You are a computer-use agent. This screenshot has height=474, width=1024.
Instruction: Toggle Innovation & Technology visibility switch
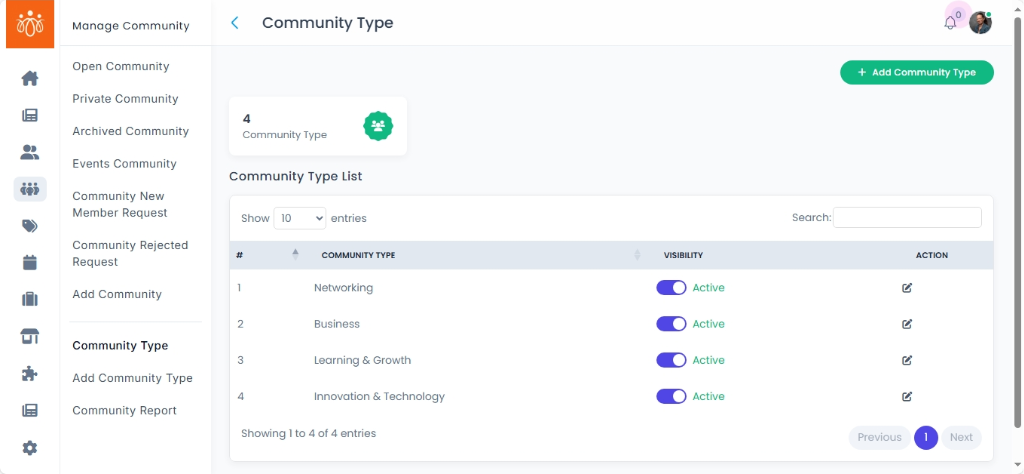671,397
